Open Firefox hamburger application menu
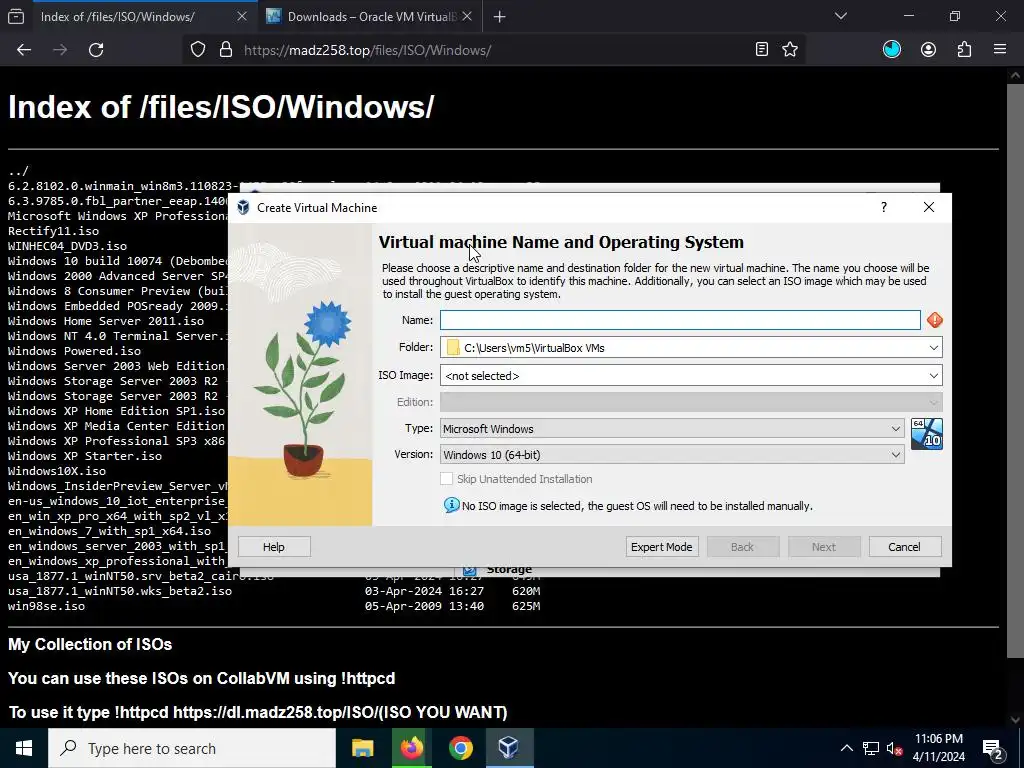This screenshot has height=768, width=1024. tap(1000, 50)
